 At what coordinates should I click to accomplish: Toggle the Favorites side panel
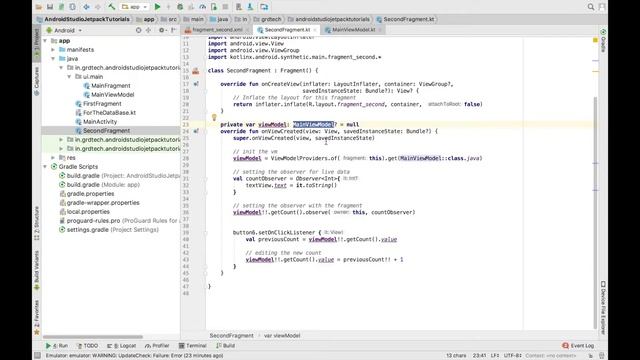coord(37,318)
